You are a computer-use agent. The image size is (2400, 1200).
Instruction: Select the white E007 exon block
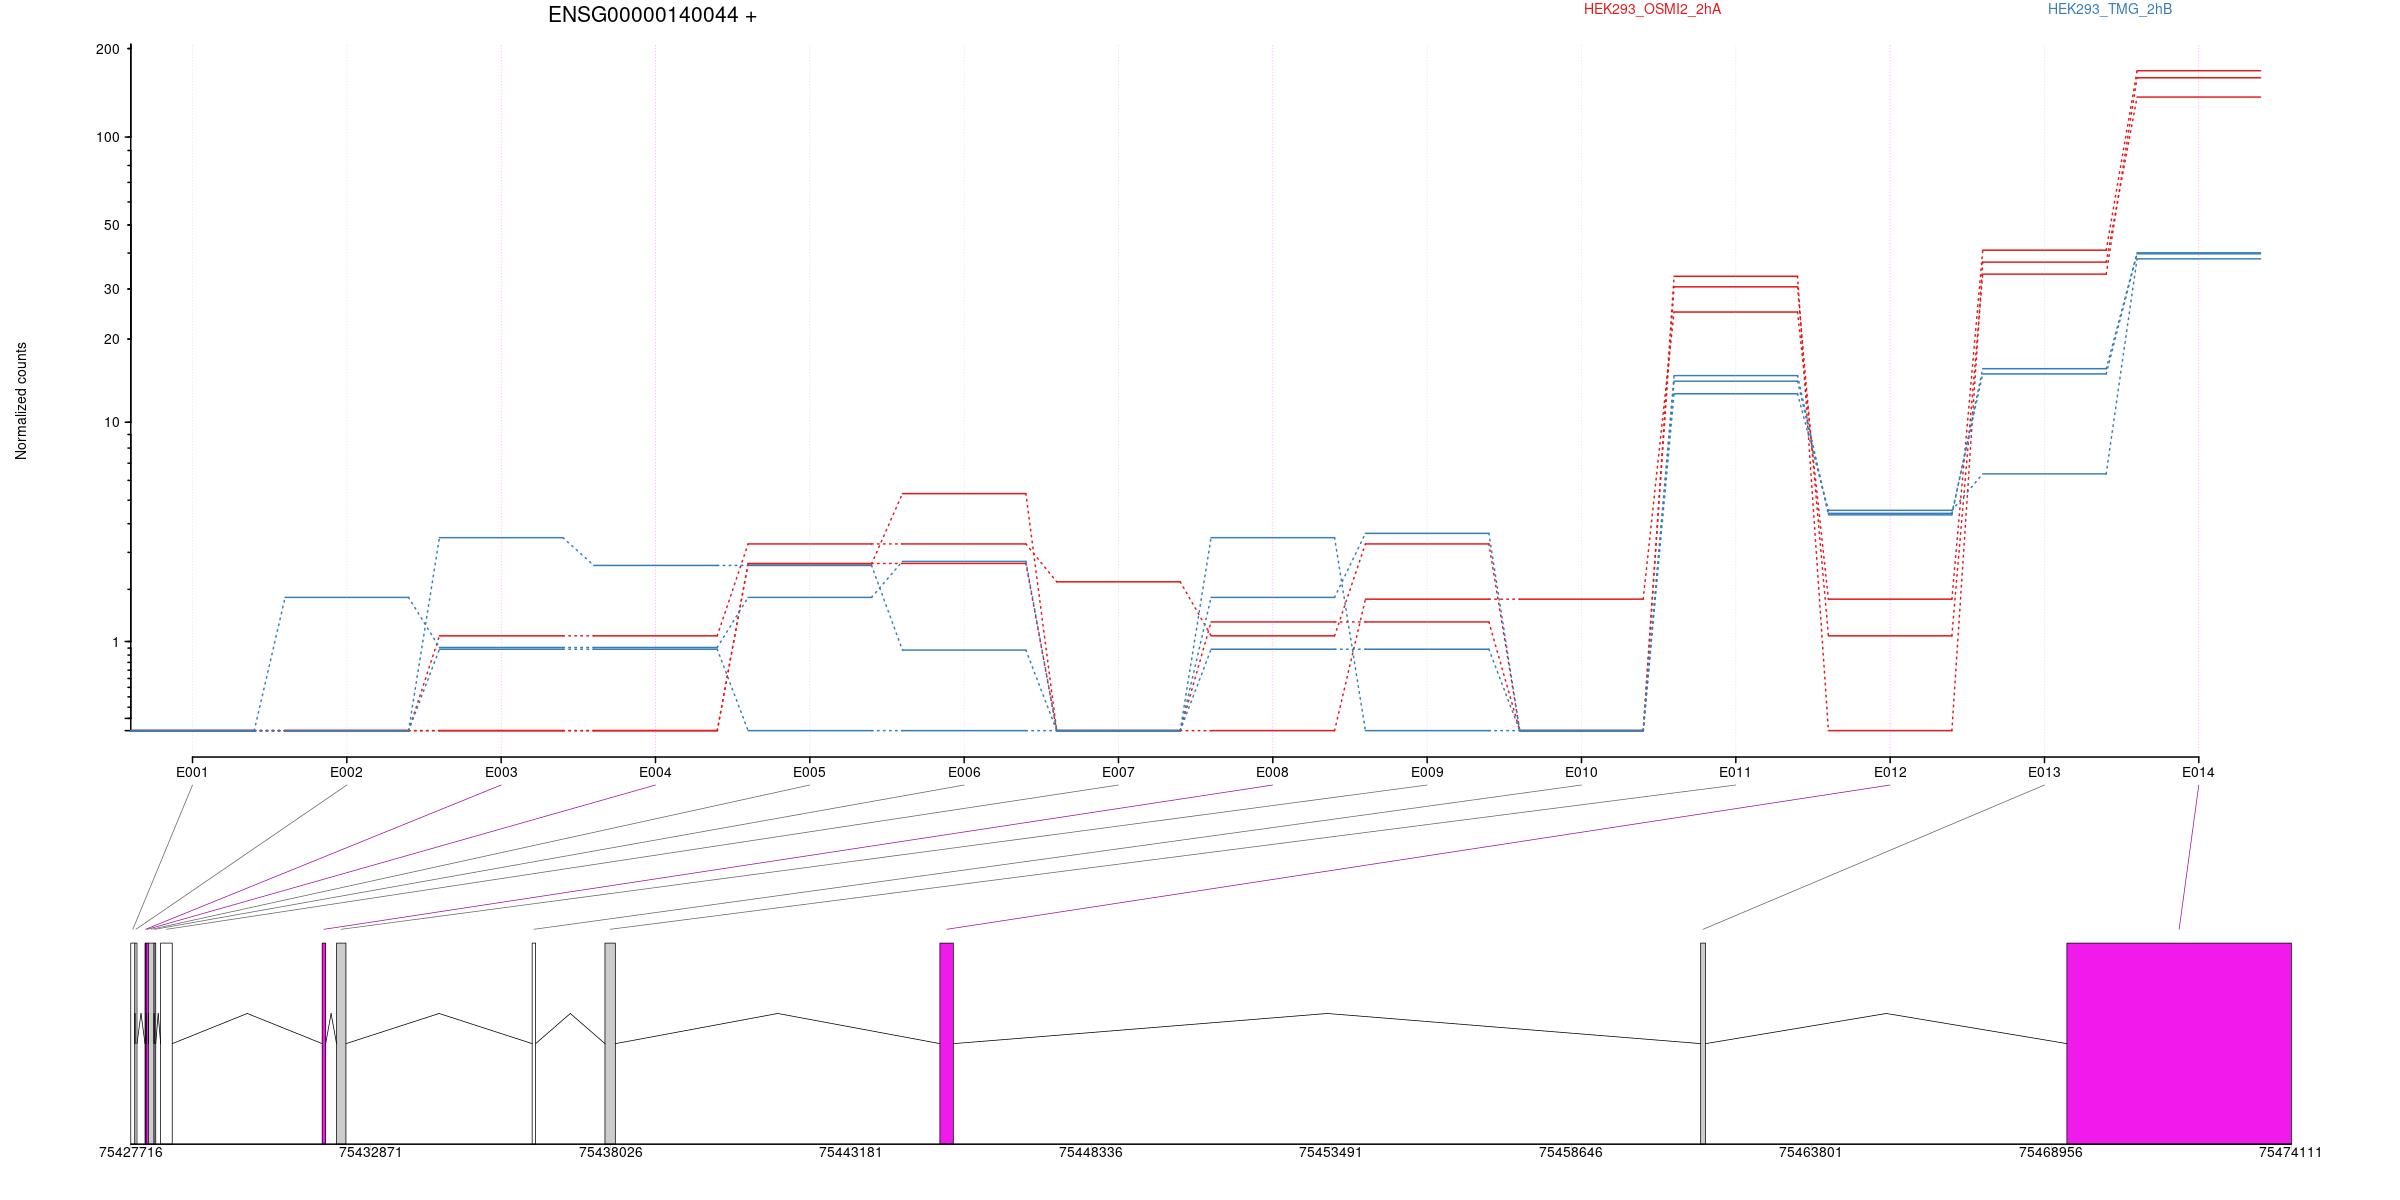pyautogui.click(x=166, y=1043)
